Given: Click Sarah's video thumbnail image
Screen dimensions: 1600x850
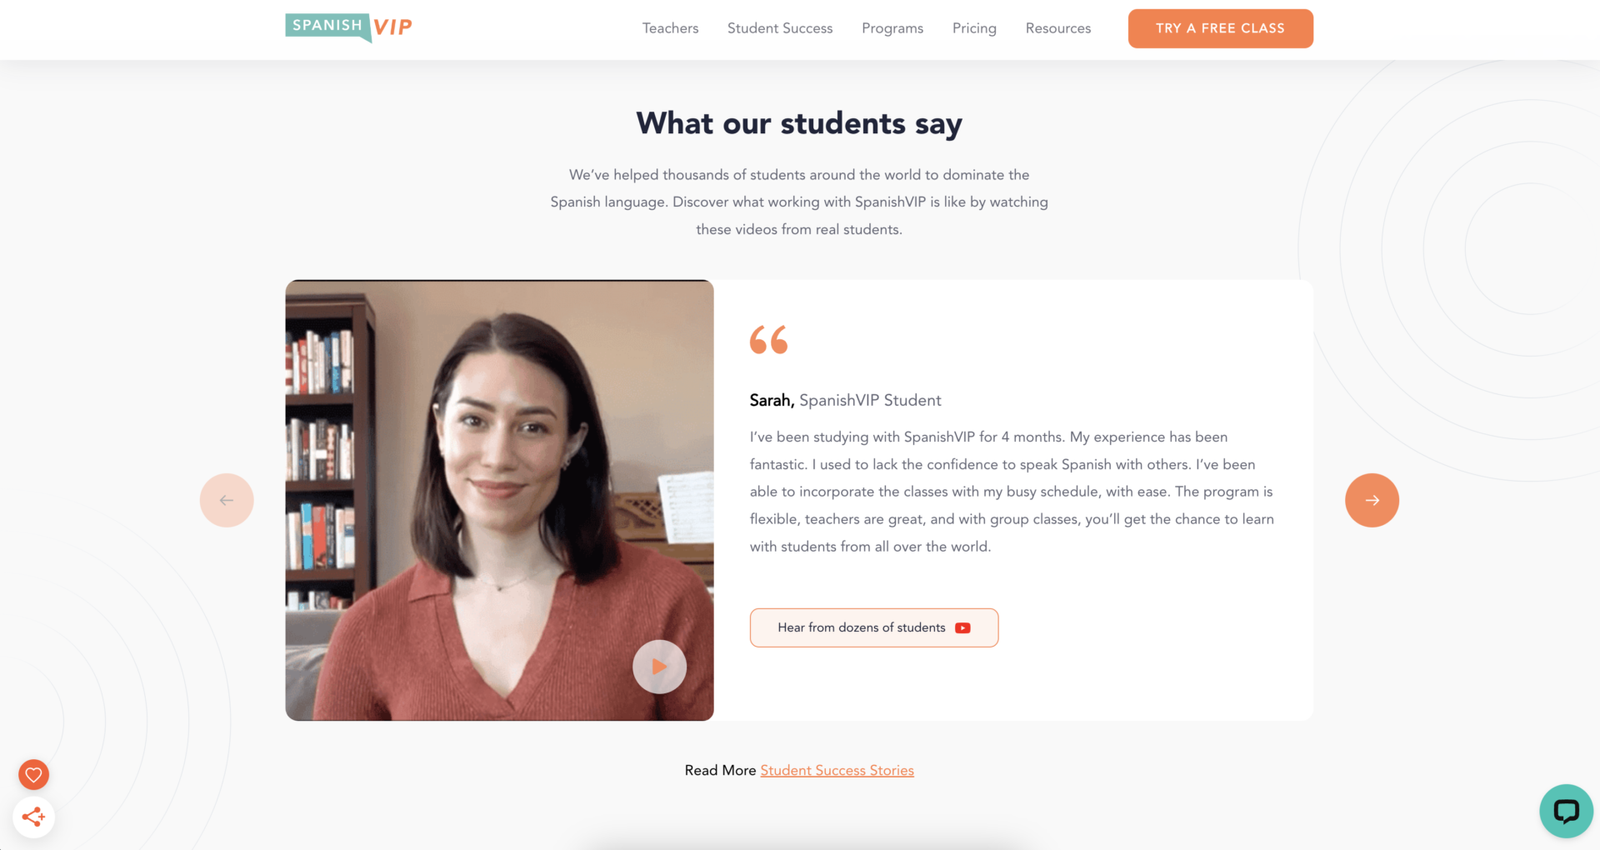Looking at the screenshot, I should [x=499, y=500].
